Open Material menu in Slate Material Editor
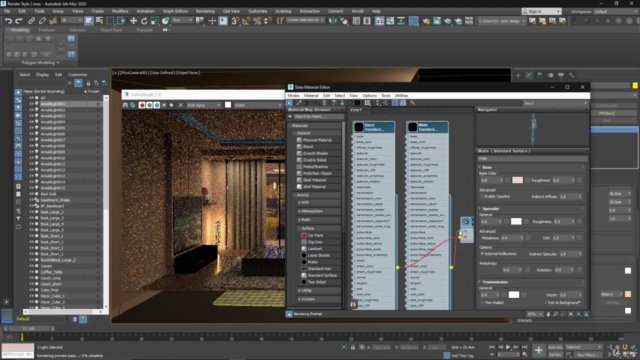The width and height of the screenshot is (640, 360). point(311,96)
